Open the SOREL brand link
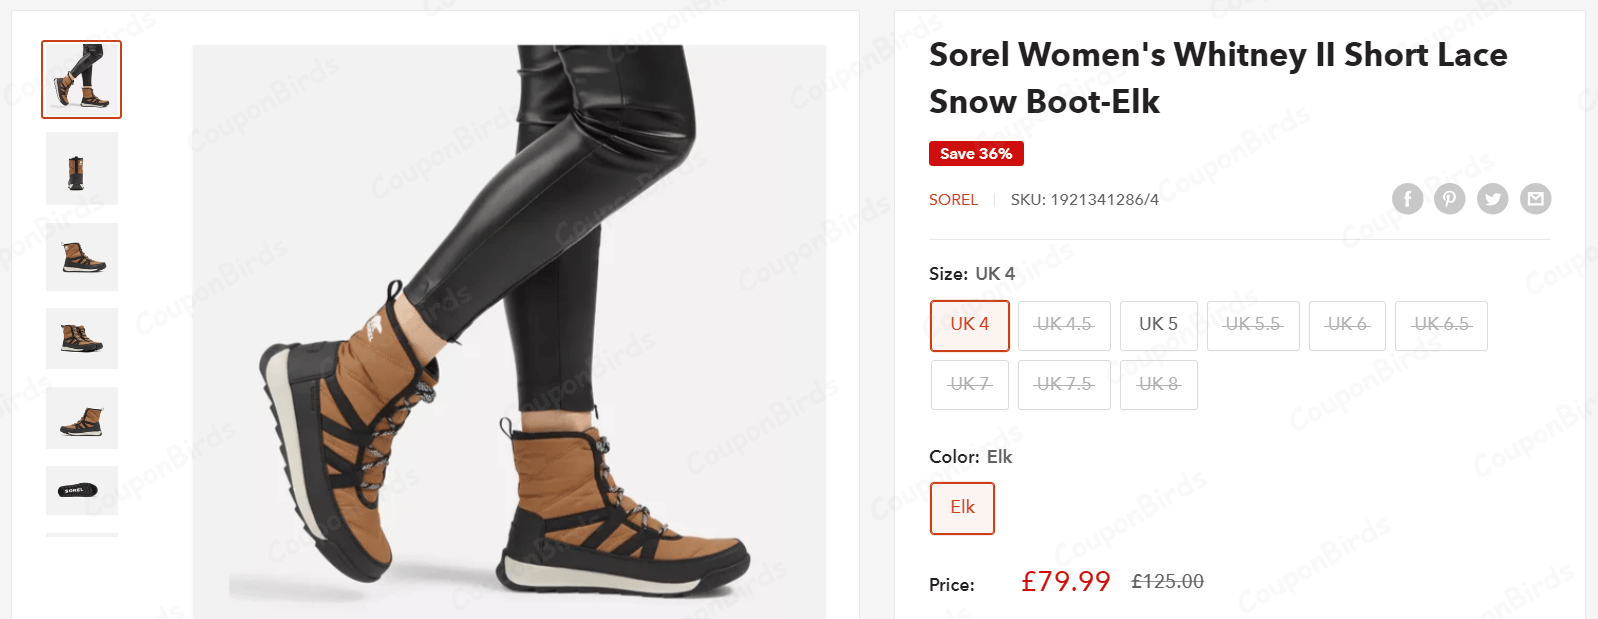Image resolution: width=1598 pixels, height=619 pixels. coord(953,199)
